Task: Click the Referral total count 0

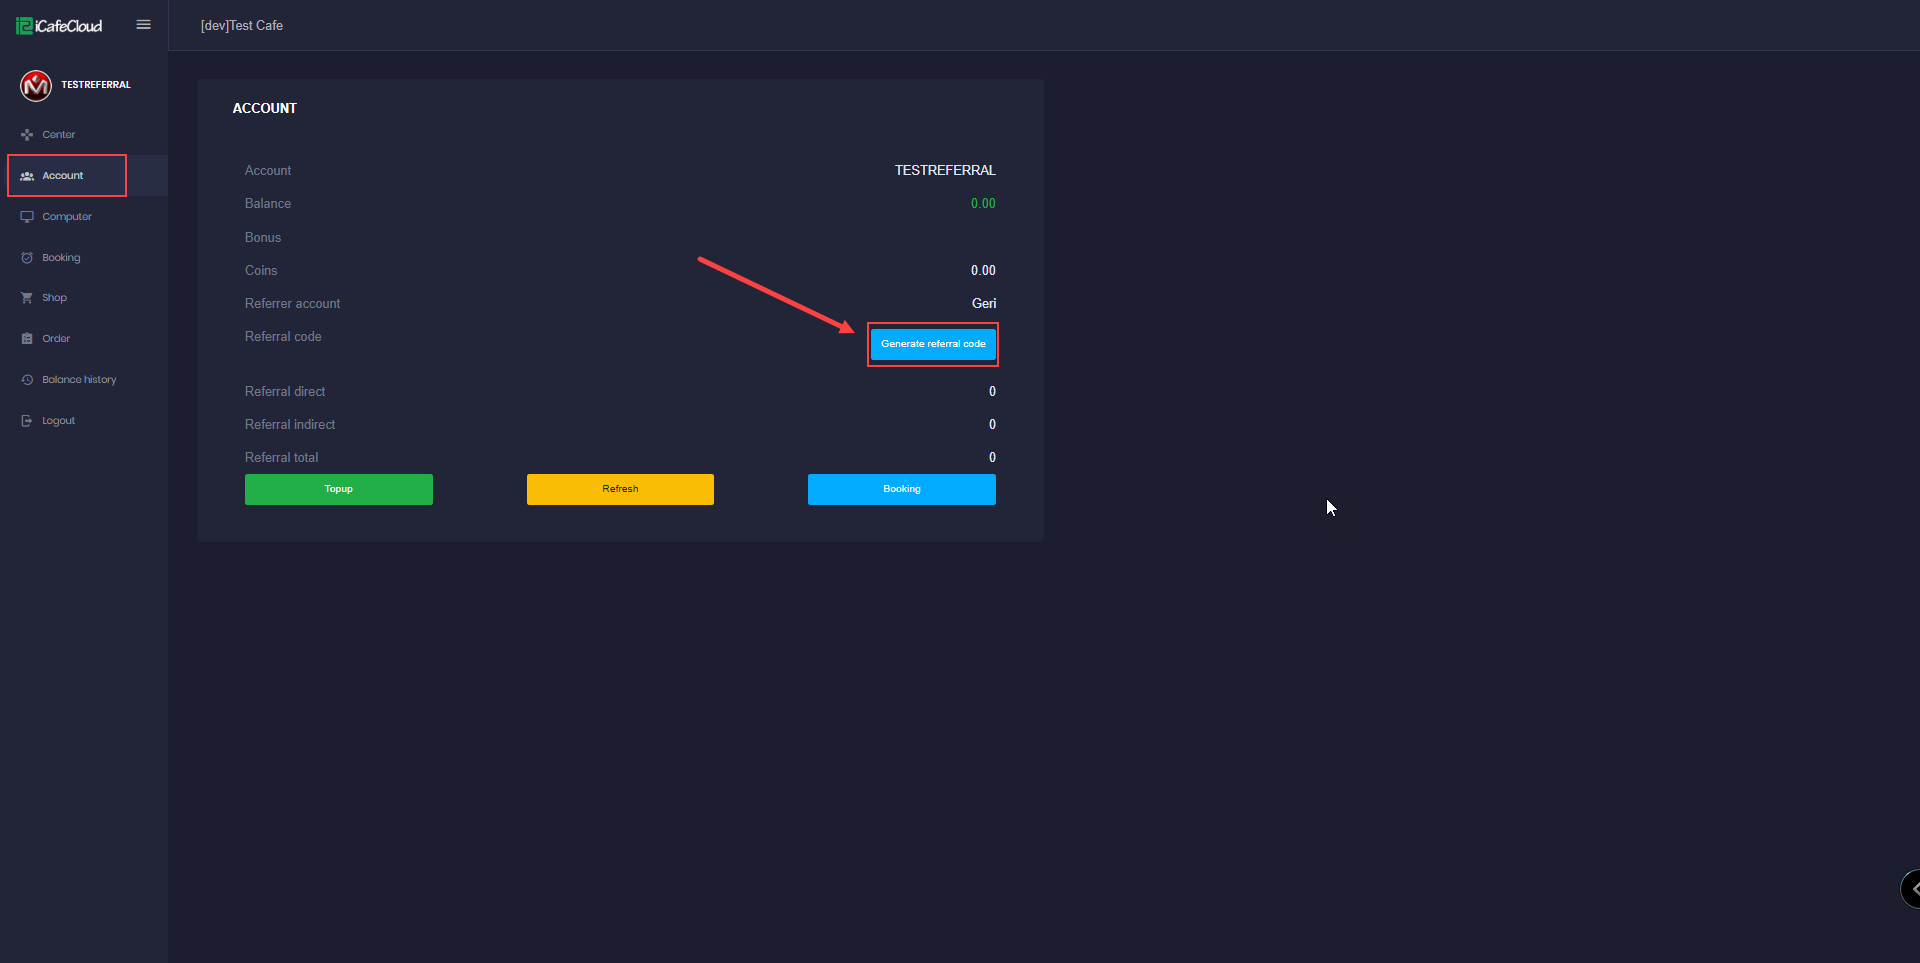Action: coord(992,458)
